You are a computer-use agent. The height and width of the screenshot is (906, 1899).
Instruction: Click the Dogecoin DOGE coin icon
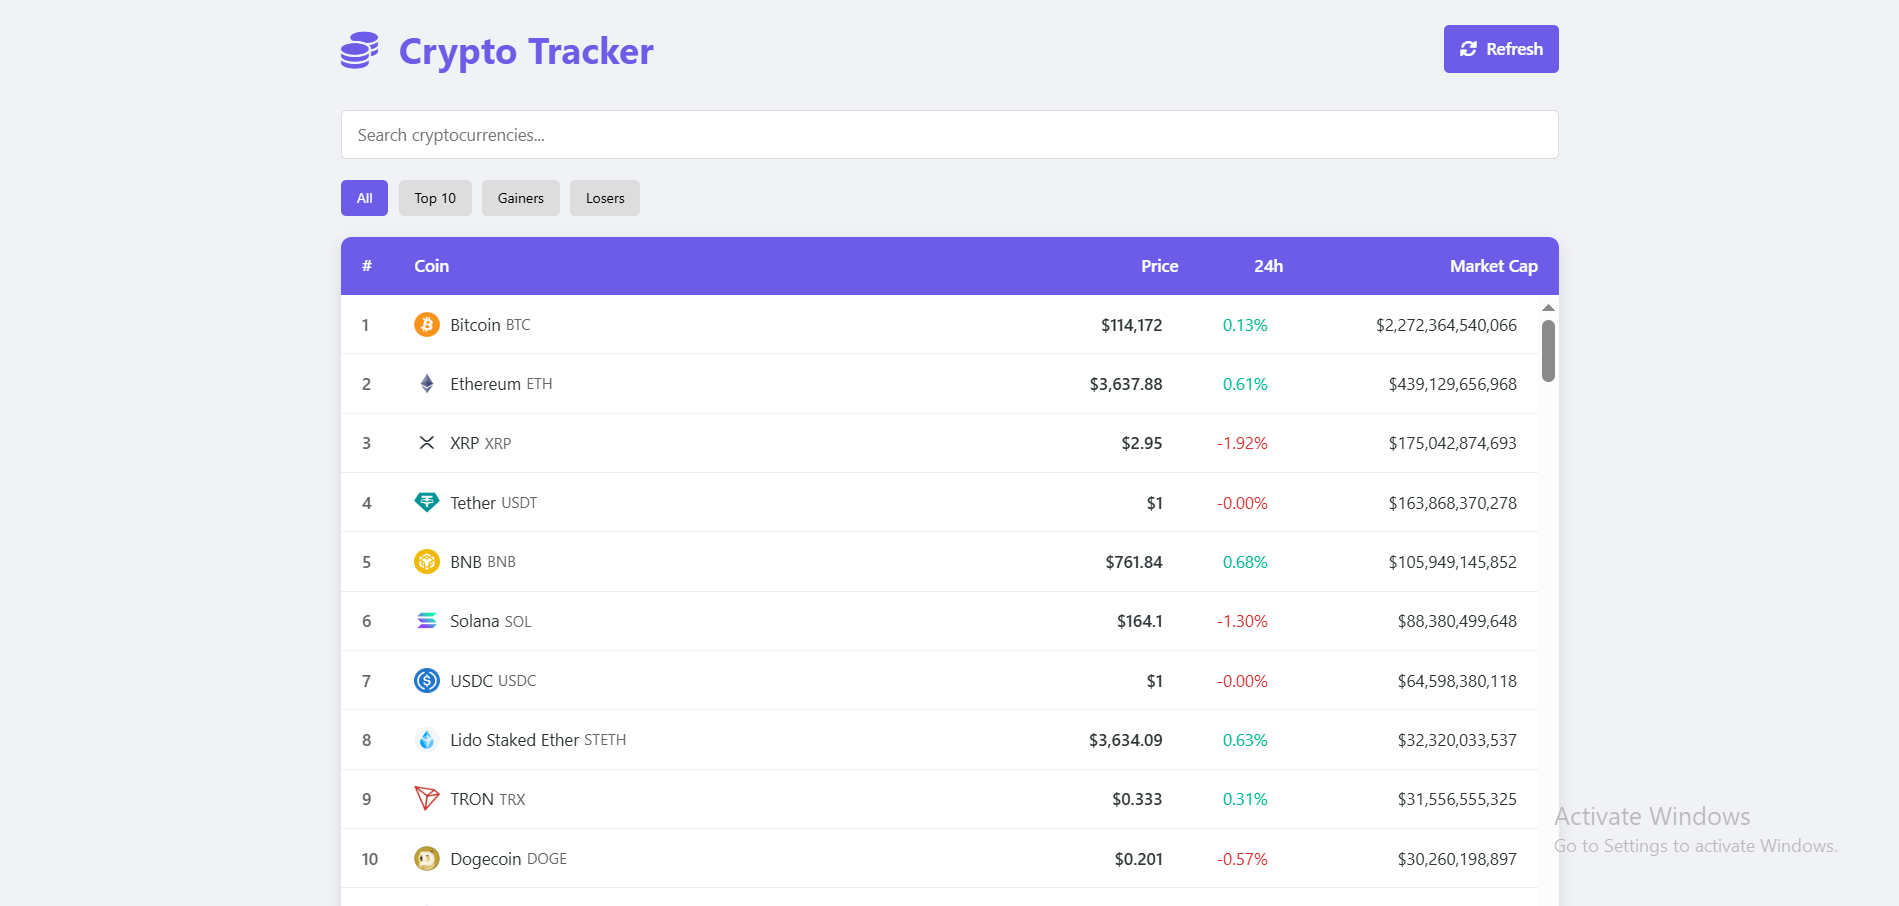tap(427, 858)
